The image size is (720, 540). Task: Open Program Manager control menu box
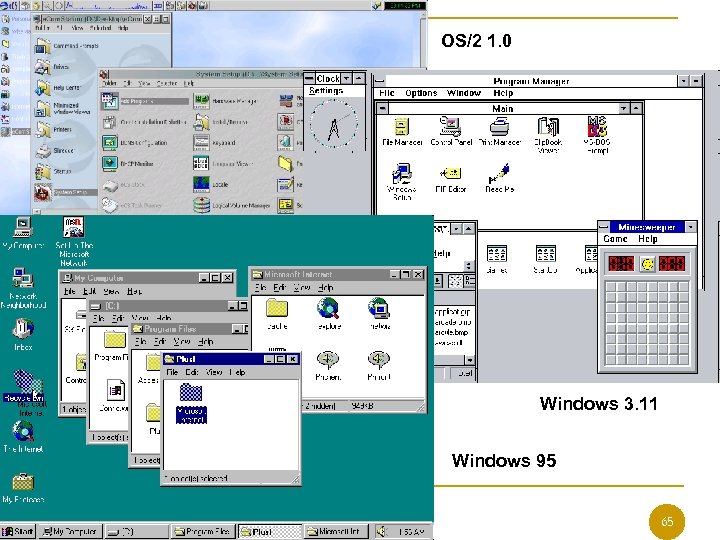click(380, 81)
